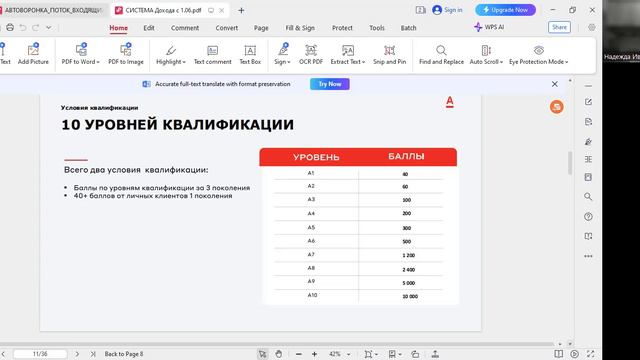Click the book icon in right sidebar
This screenshot has width=640, height=360.
pyautogui.click(x=588, y=236)
